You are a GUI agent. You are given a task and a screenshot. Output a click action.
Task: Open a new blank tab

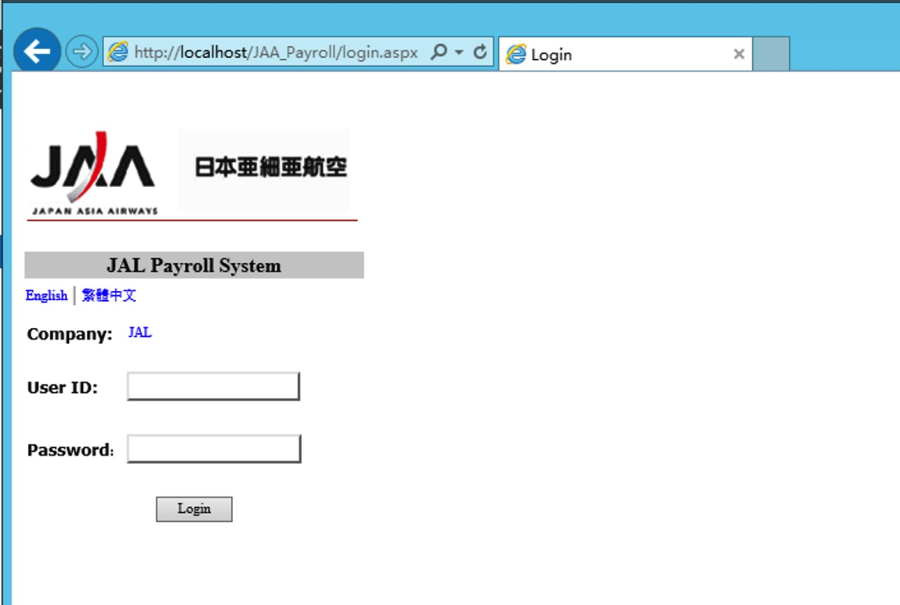770,55
